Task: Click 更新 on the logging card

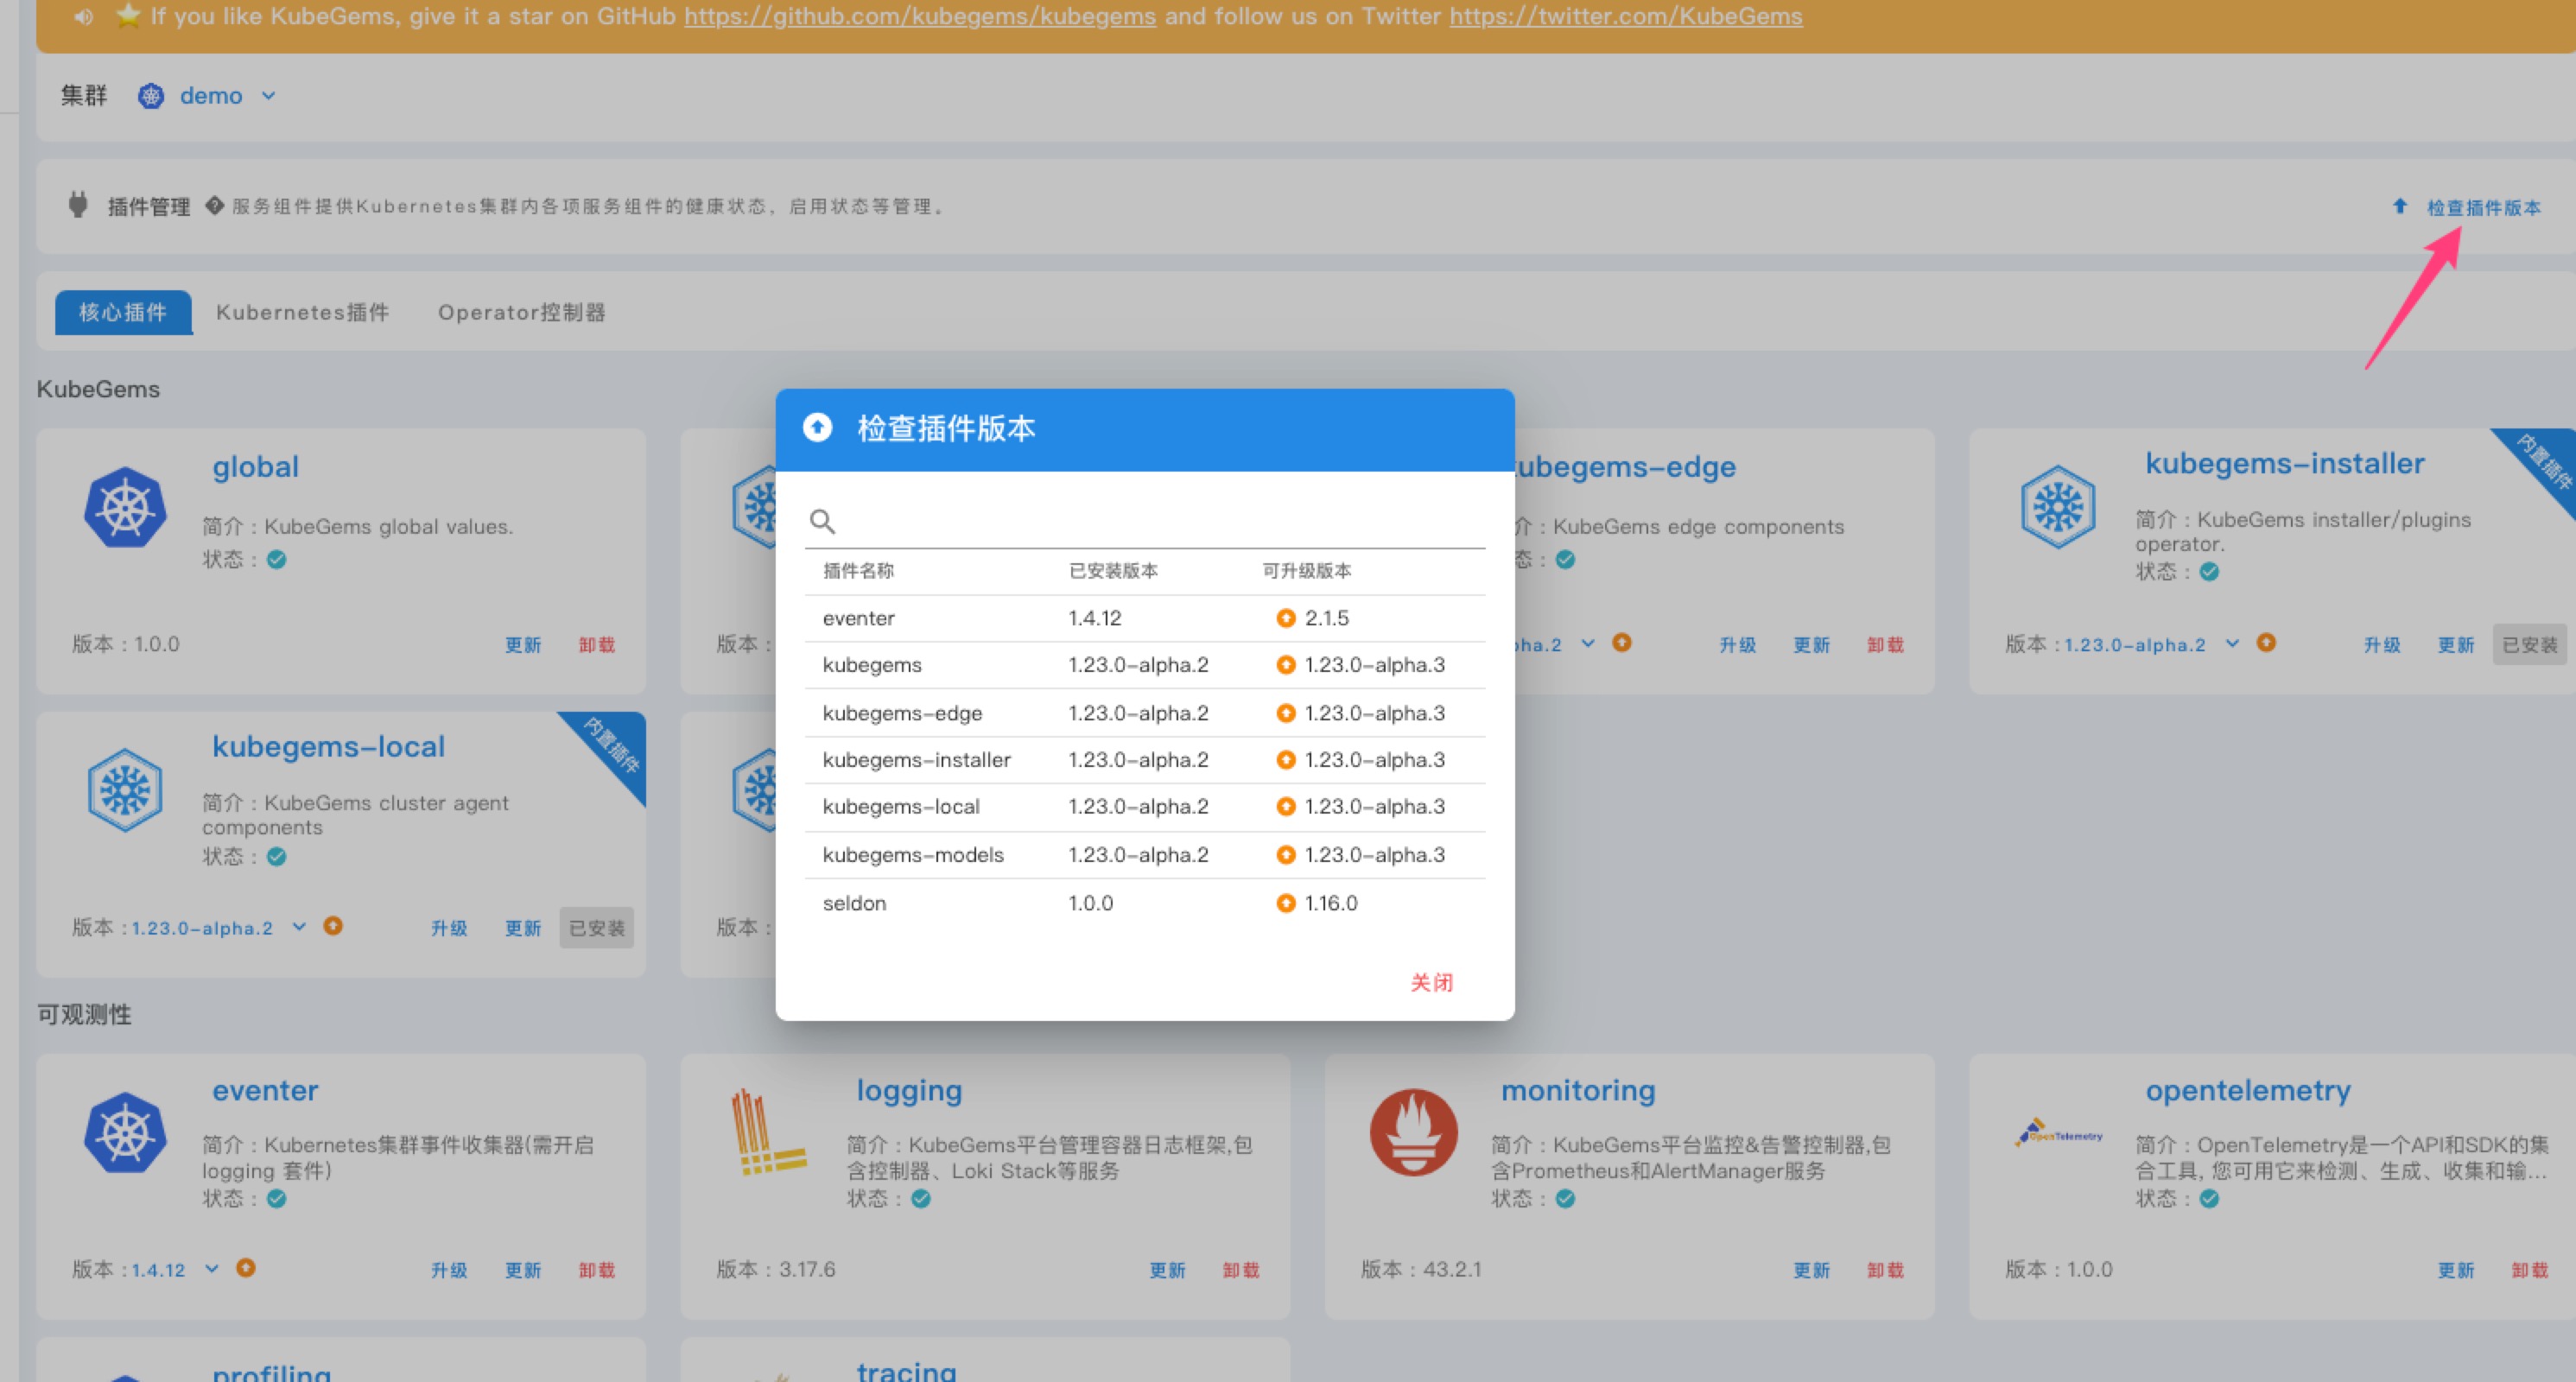Action: 1167,1270
